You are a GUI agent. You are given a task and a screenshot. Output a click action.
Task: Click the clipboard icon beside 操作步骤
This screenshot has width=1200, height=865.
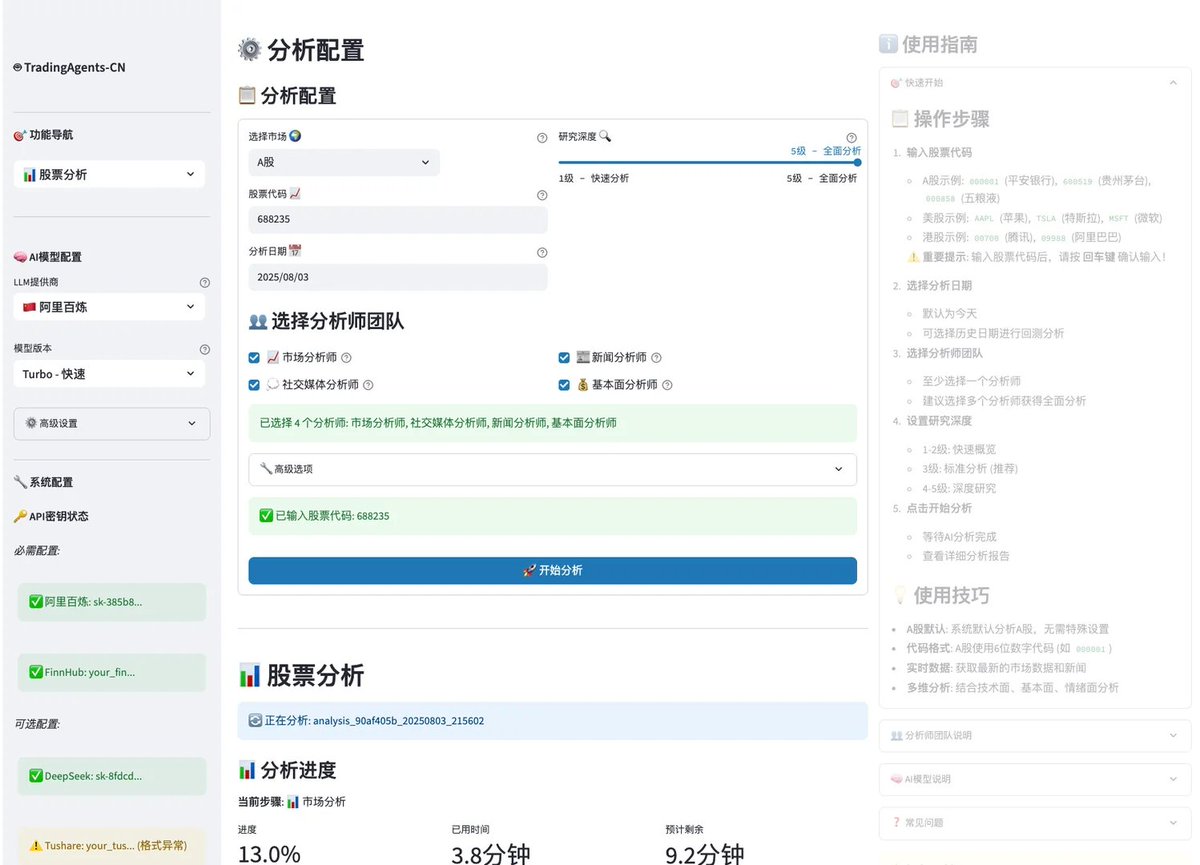click(899, 119)
